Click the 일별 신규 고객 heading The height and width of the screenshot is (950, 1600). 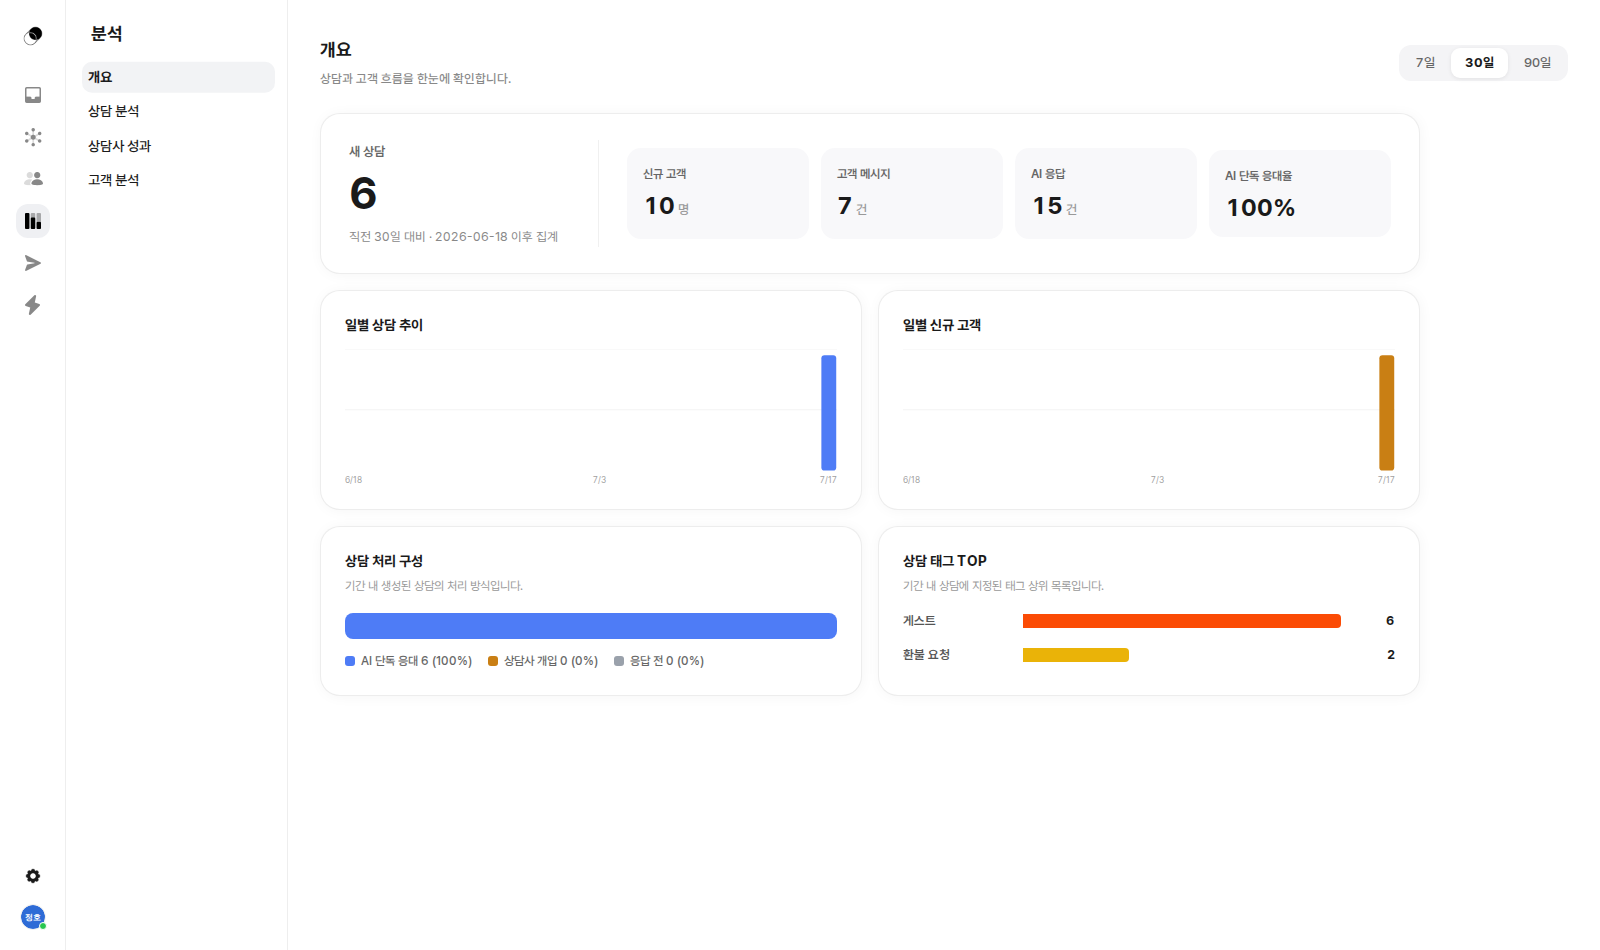(x=942, y=325)
